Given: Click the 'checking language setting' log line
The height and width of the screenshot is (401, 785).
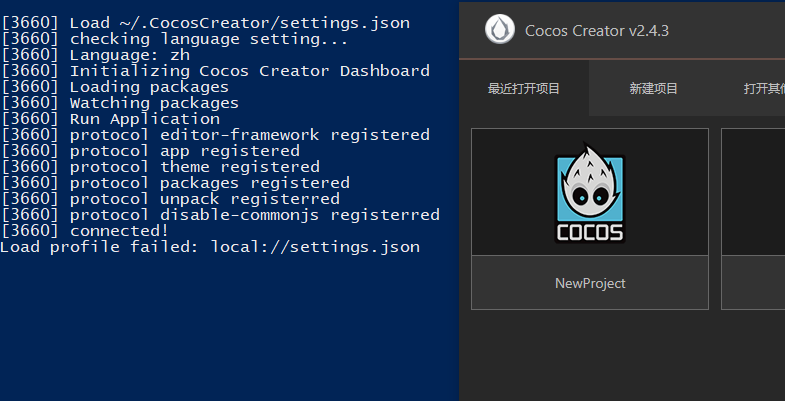Looking at the screenshot, I should [175, 39].
